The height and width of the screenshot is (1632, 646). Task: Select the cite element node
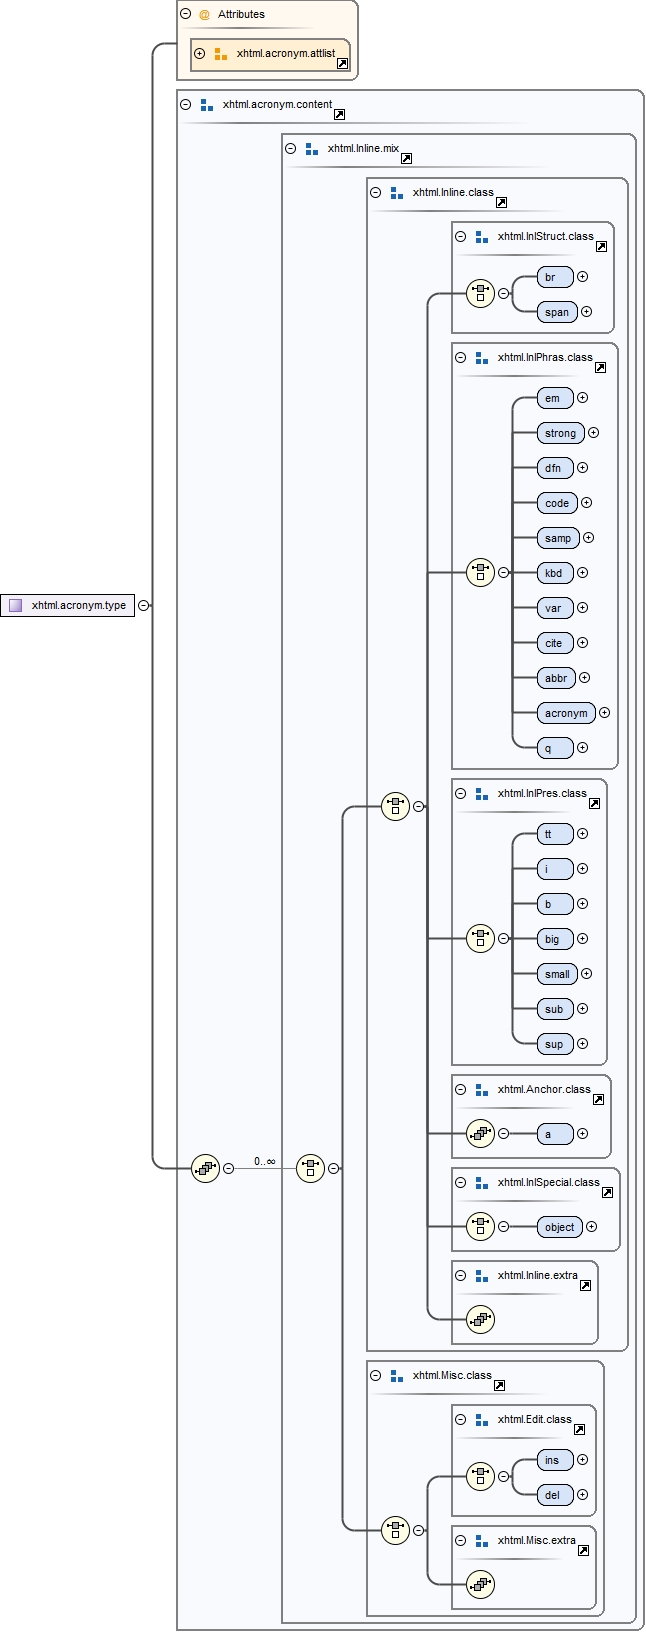[x=555, y=643]
